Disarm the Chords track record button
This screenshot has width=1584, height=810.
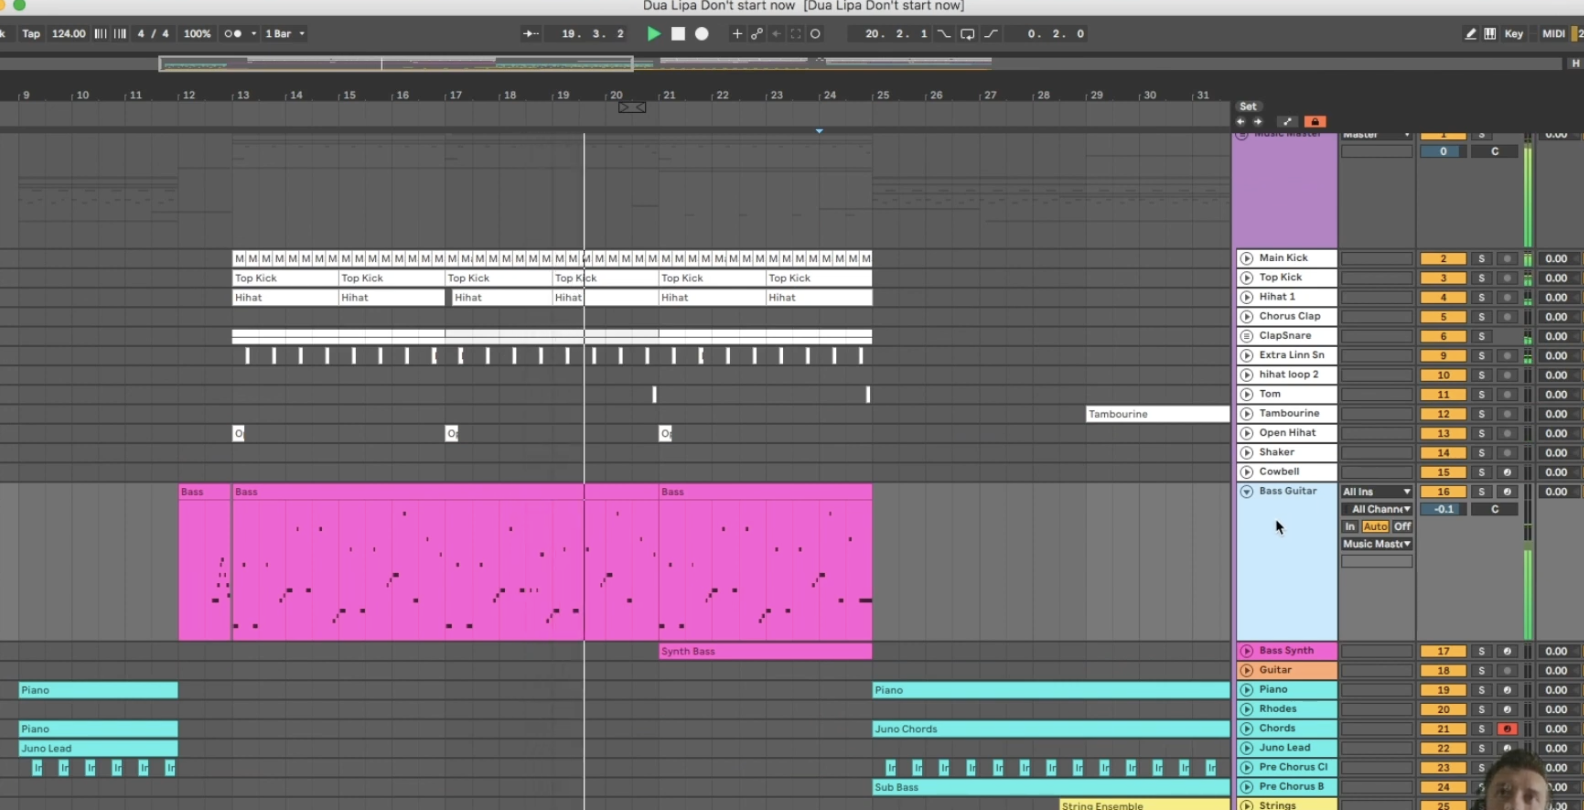pos(1507,729)
